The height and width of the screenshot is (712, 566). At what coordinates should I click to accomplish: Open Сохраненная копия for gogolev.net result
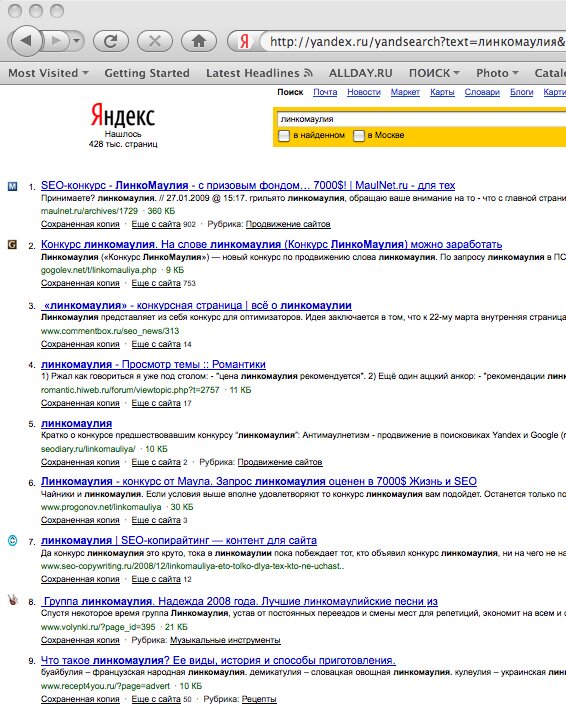pyautogui.click(x=80, y=283)
